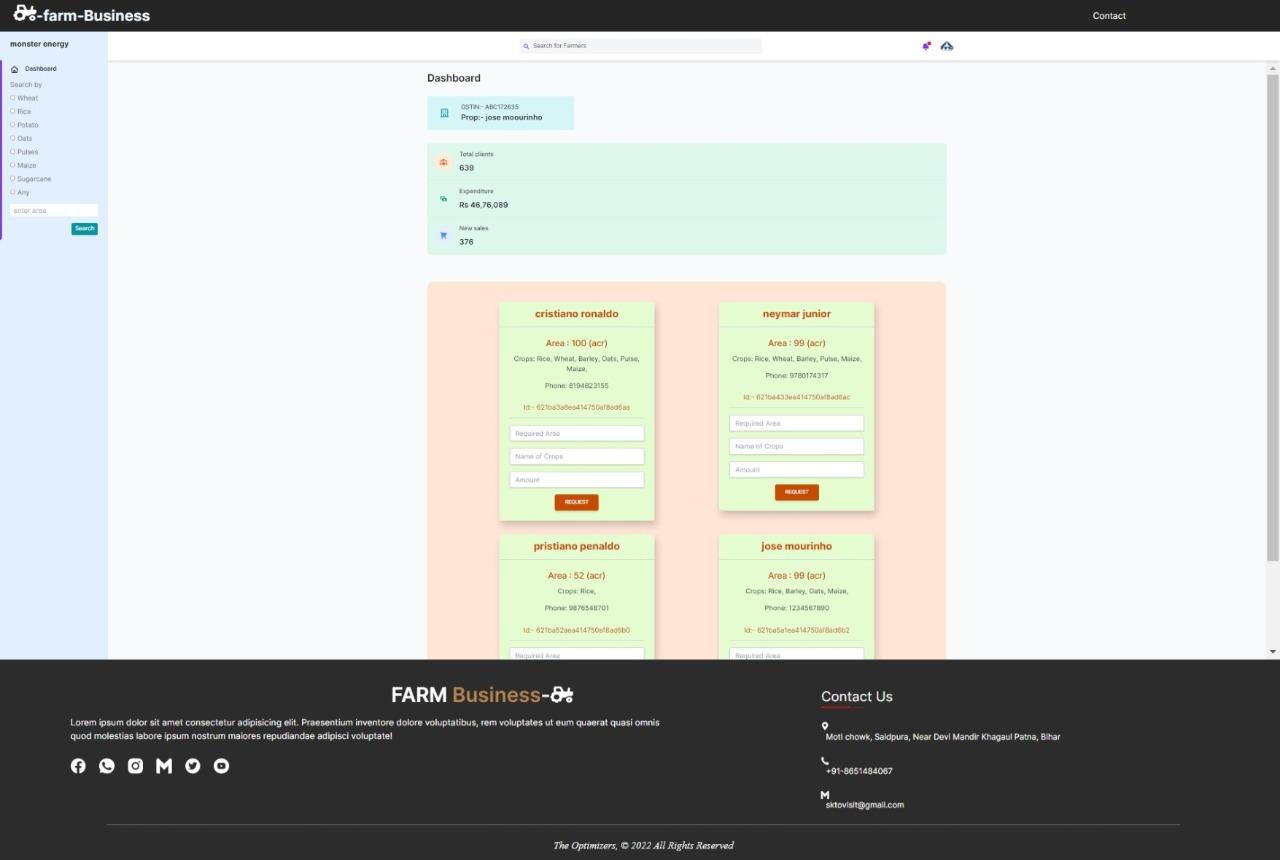The height and width of the screenshot is (860, 1280).
Task: Select the Sugarcane radio button
Action: (12, 178)
